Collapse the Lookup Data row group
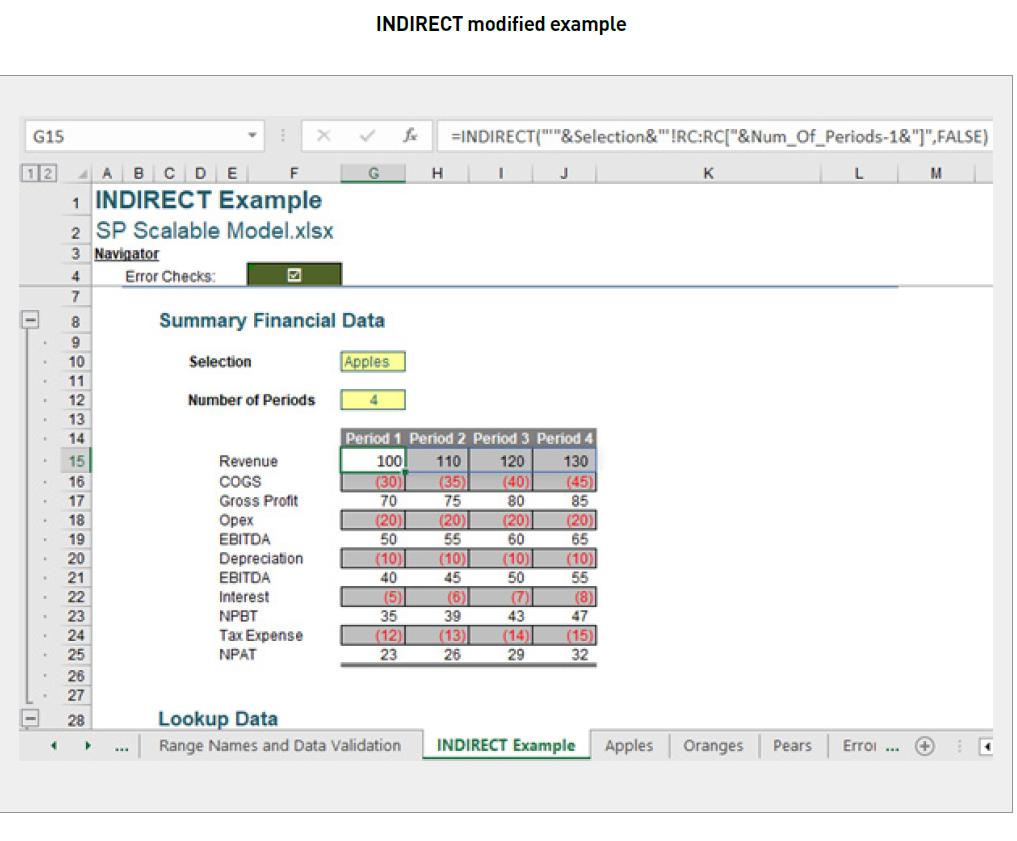 pos(30,719)
